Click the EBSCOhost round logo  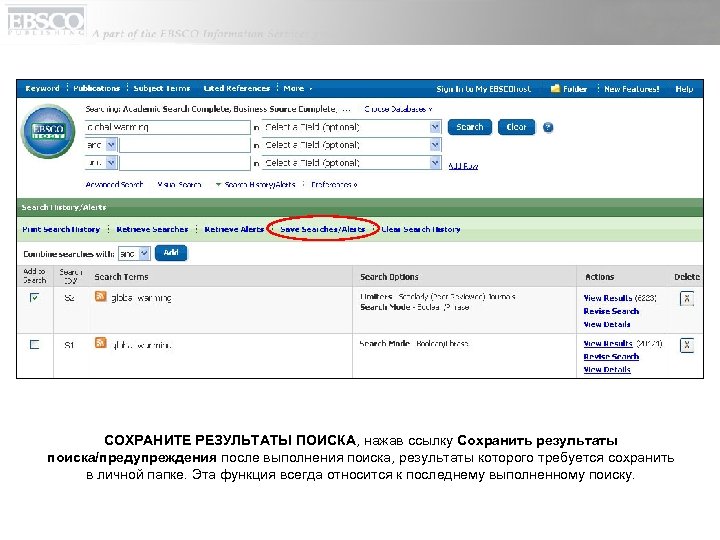pos(48,131)
